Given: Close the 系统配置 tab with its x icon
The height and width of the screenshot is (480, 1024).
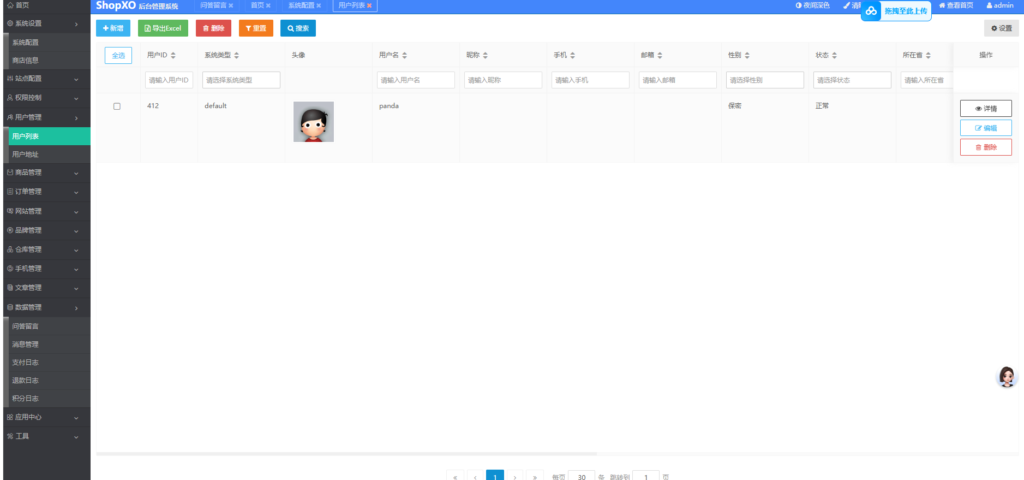Looking at the screenshot, I should pyautogui.click(x=318, y=5).
